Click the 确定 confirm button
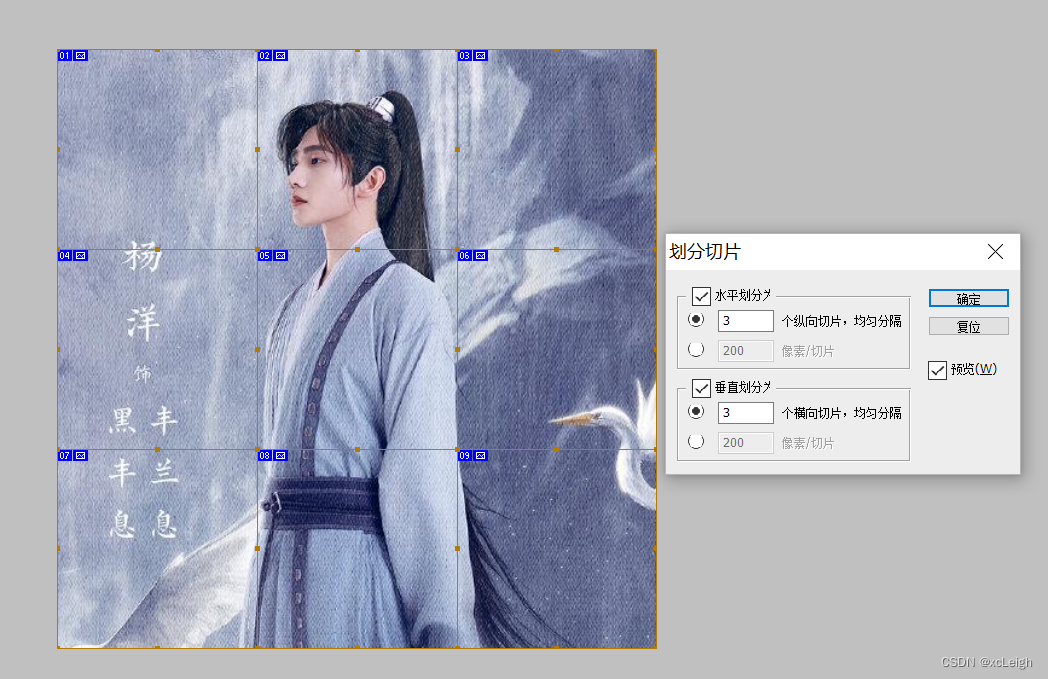1048x679 pixels. (968, 299)
